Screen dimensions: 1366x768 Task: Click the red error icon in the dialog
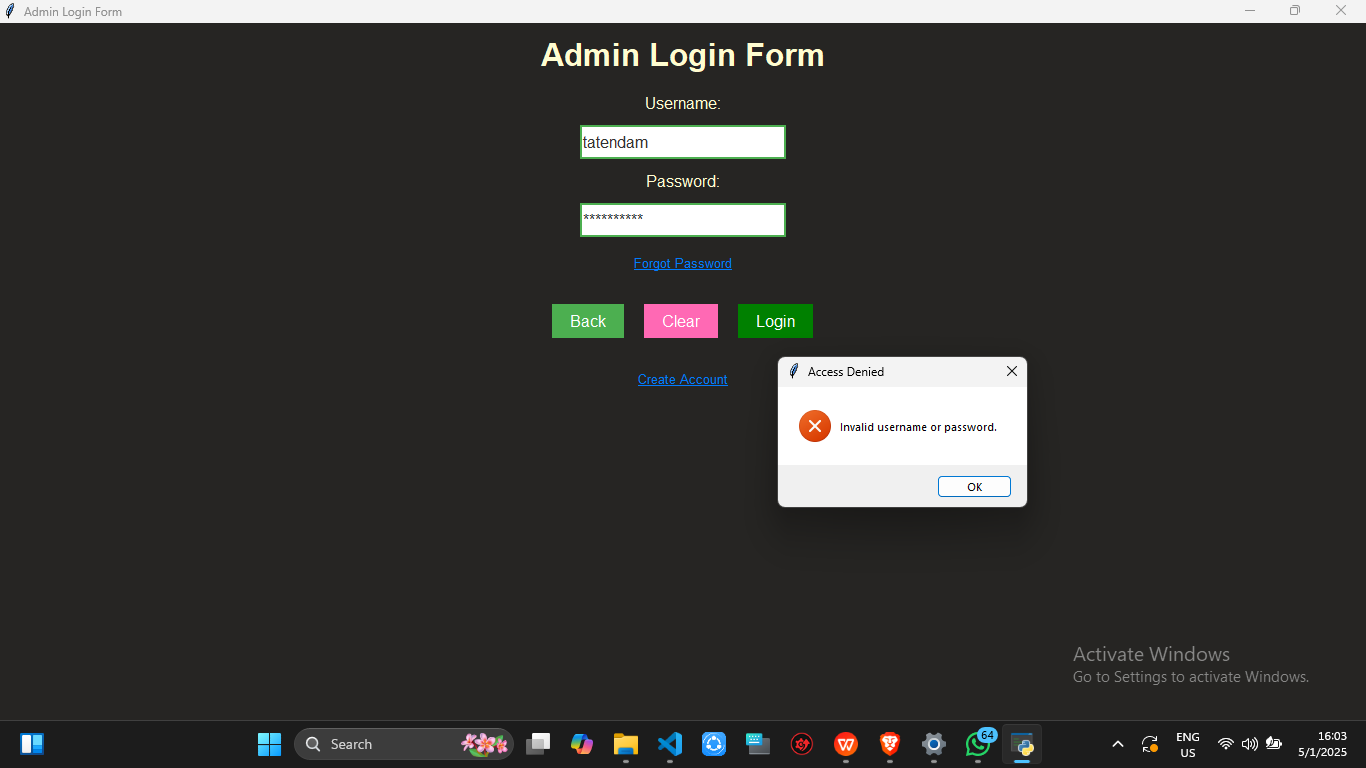815,427
